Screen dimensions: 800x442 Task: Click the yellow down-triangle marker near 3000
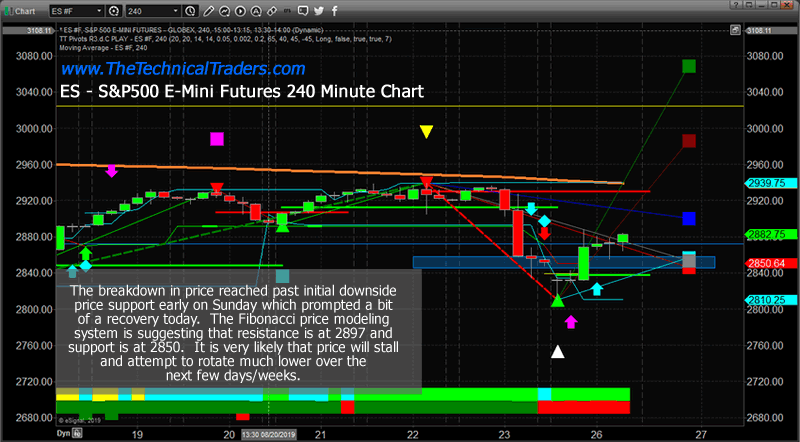click(426, 132)
